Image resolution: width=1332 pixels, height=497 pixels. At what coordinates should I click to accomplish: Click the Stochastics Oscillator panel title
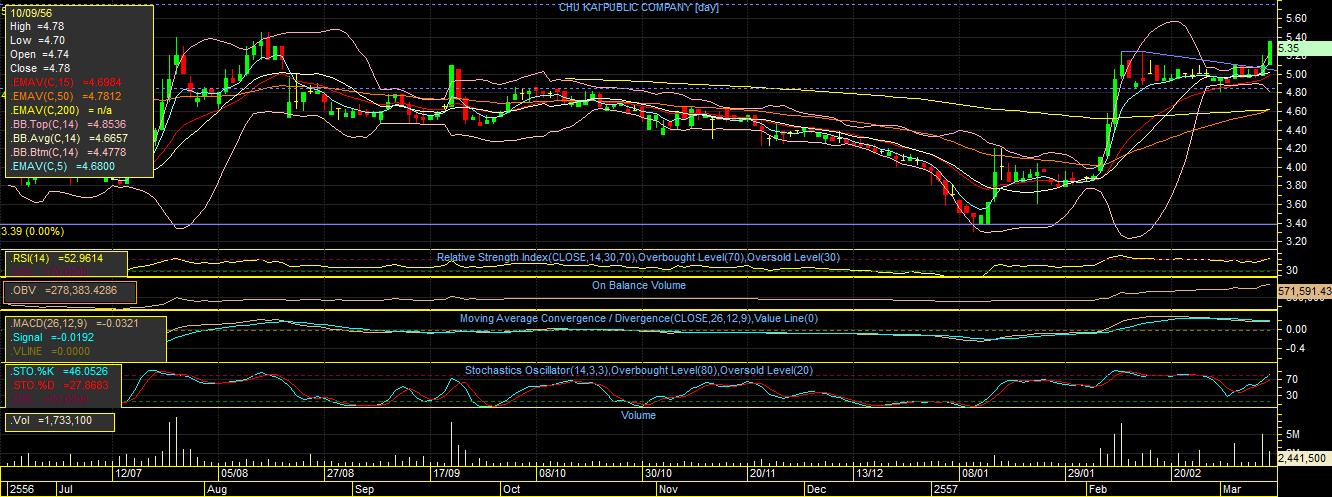pyautogui.click(x=638, y=371)
